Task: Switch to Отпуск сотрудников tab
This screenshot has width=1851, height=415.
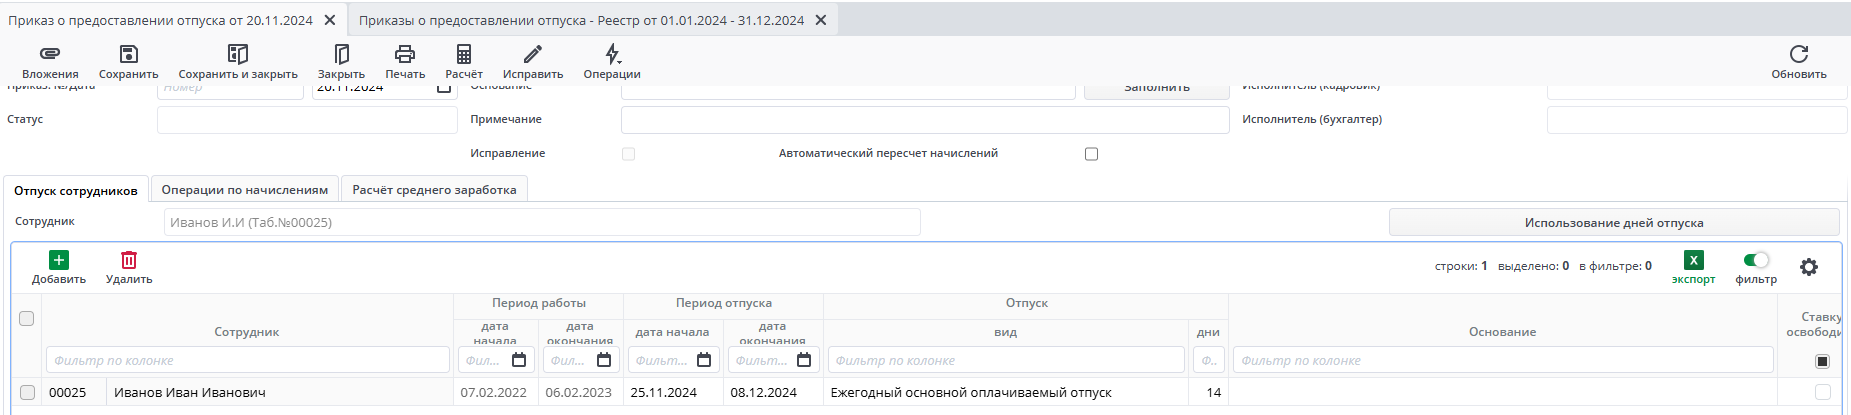Action: [x=76, y=190]
